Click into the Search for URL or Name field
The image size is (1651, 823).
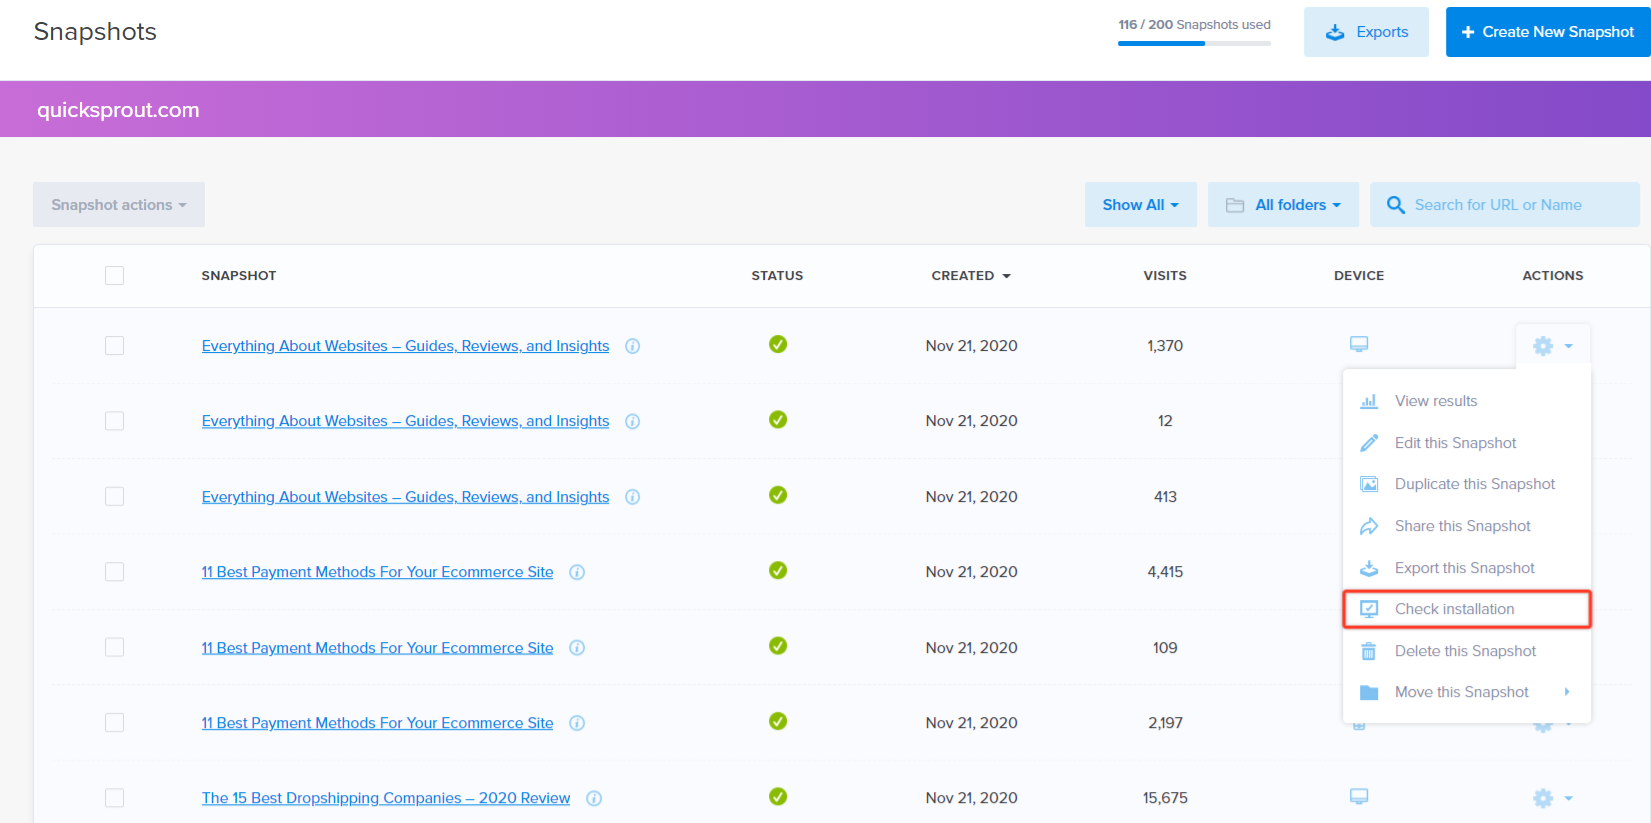coord(1504,205)
